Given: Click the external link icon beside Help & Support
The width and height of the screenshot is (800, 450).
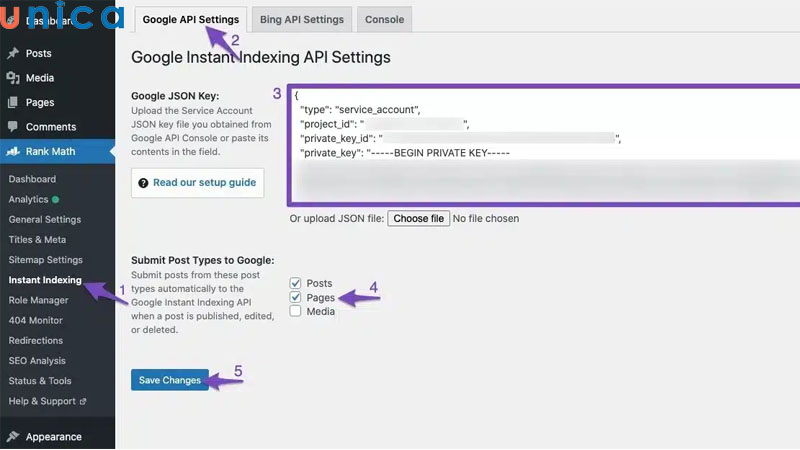Looking at the screenshot, I should 83,402.
